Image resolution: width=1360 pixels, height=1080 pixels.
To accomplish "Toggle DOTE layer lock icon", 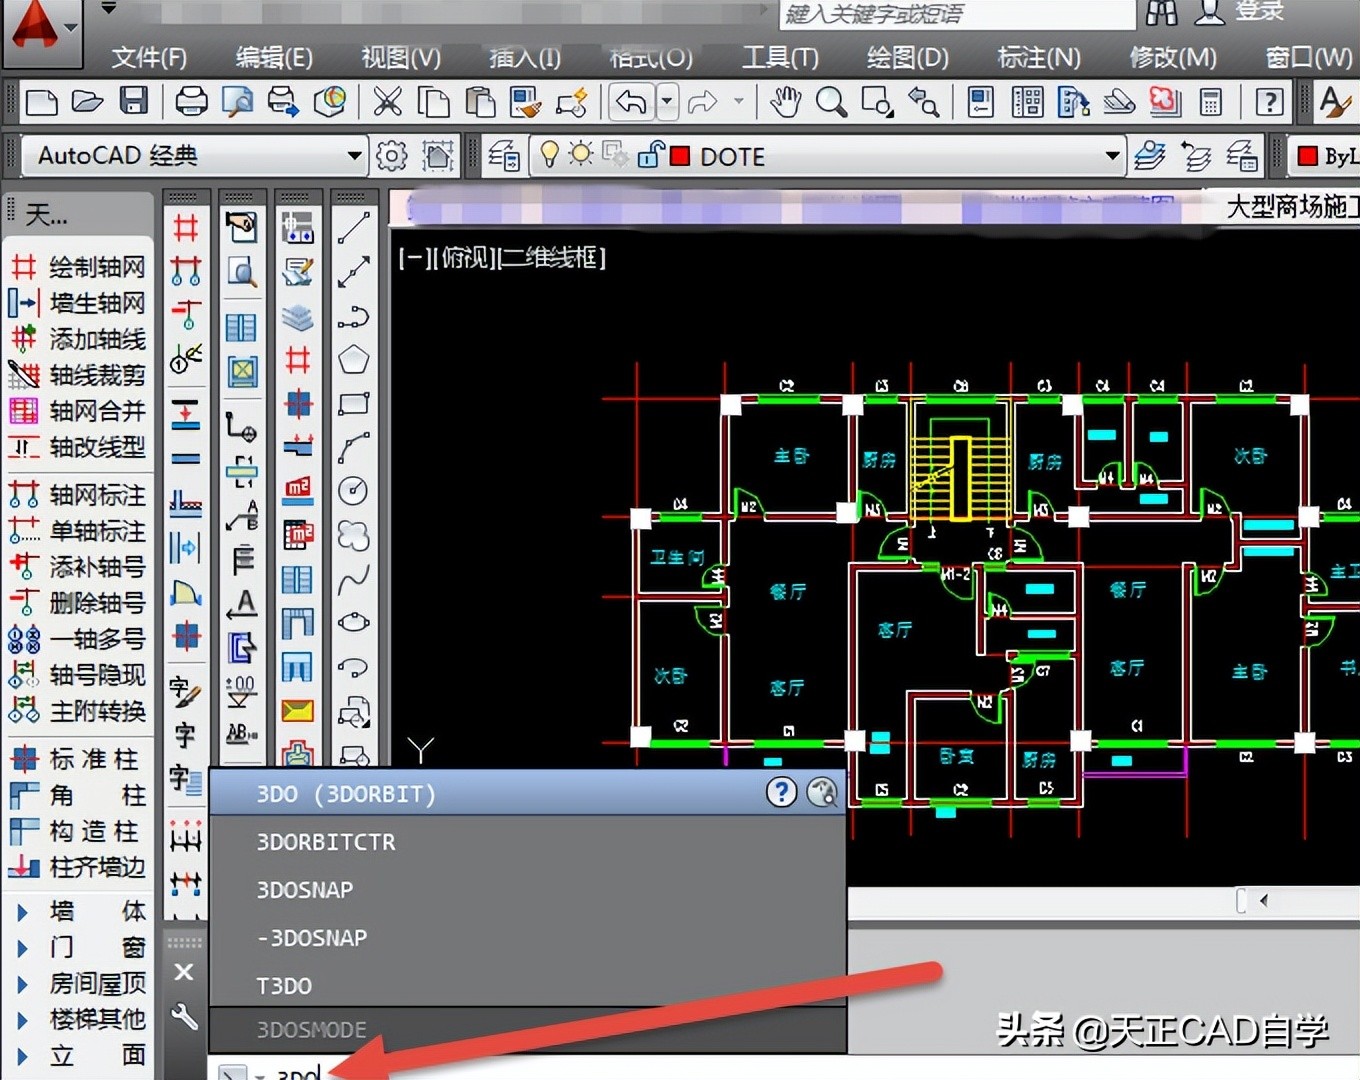I will [650, 155].
